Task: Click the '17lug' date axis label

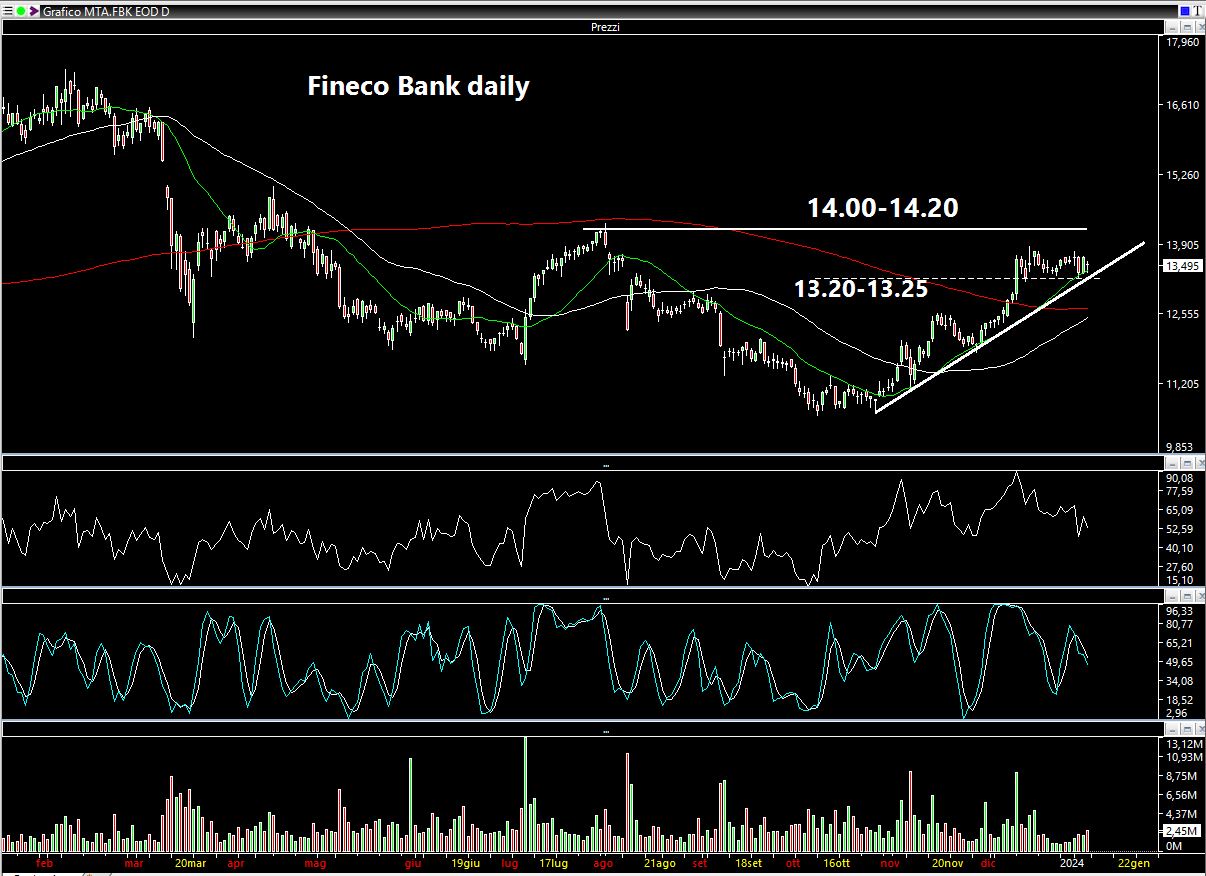Action: pos(553,862)
